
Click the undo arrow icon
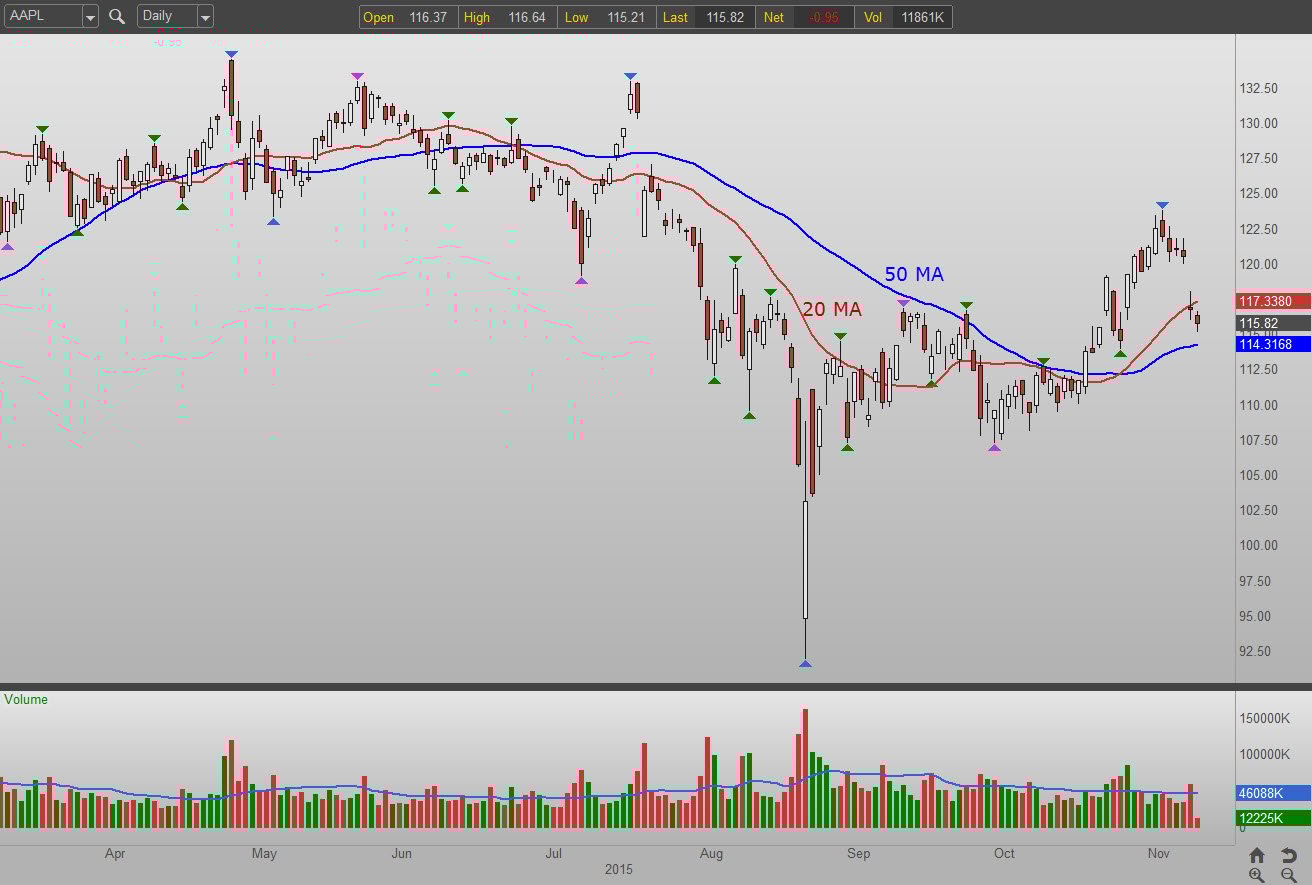coord(1289,855)
